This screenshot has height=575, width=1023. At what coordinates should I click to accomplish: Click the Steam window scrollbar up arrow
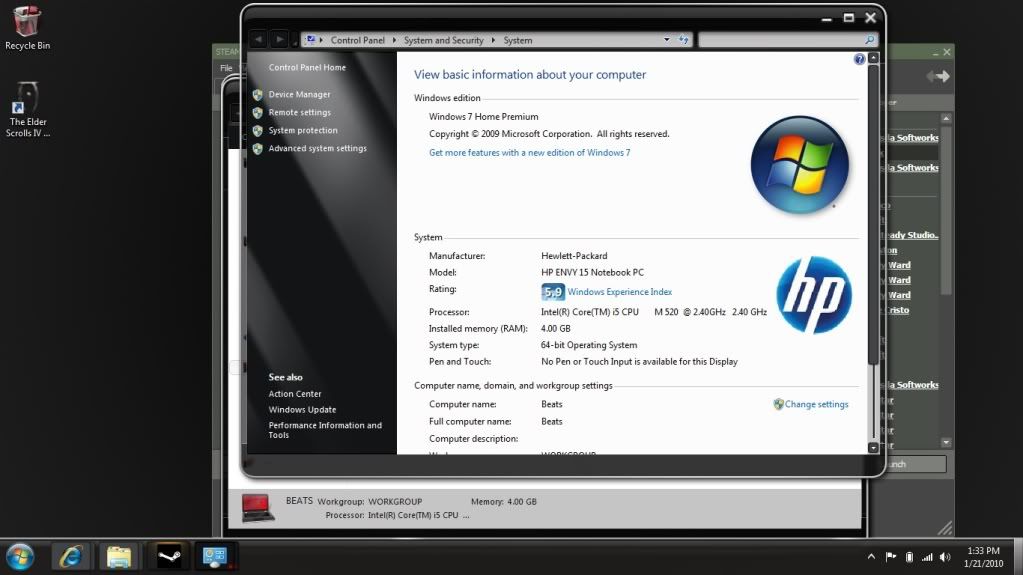click(946, 118)
